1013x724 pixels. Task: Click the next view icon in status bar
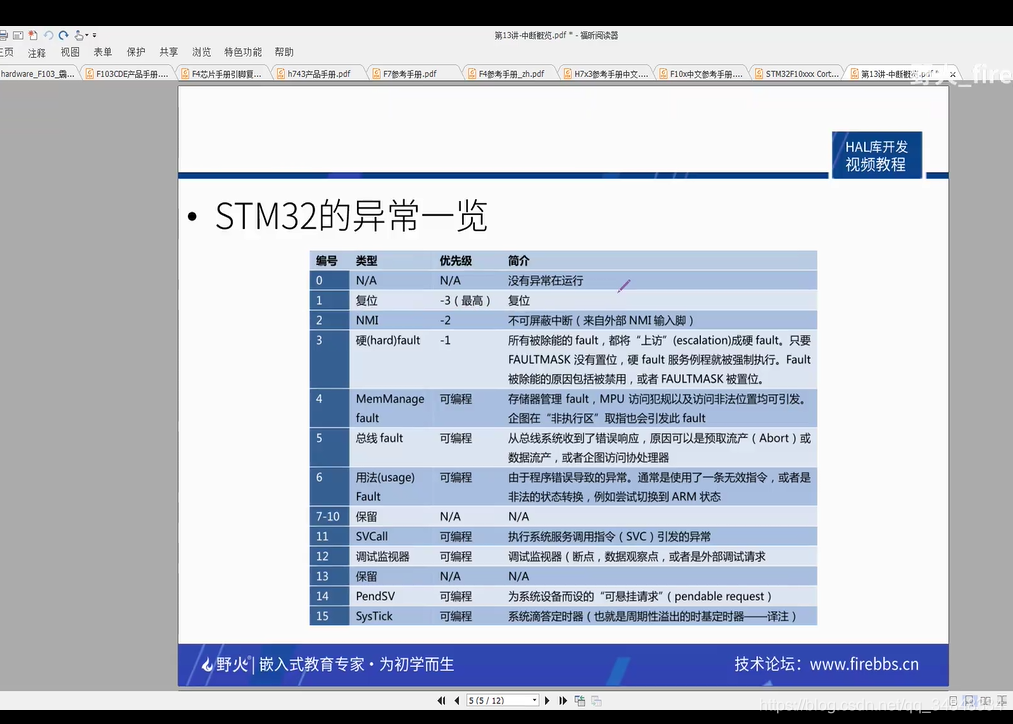(596, 701)
